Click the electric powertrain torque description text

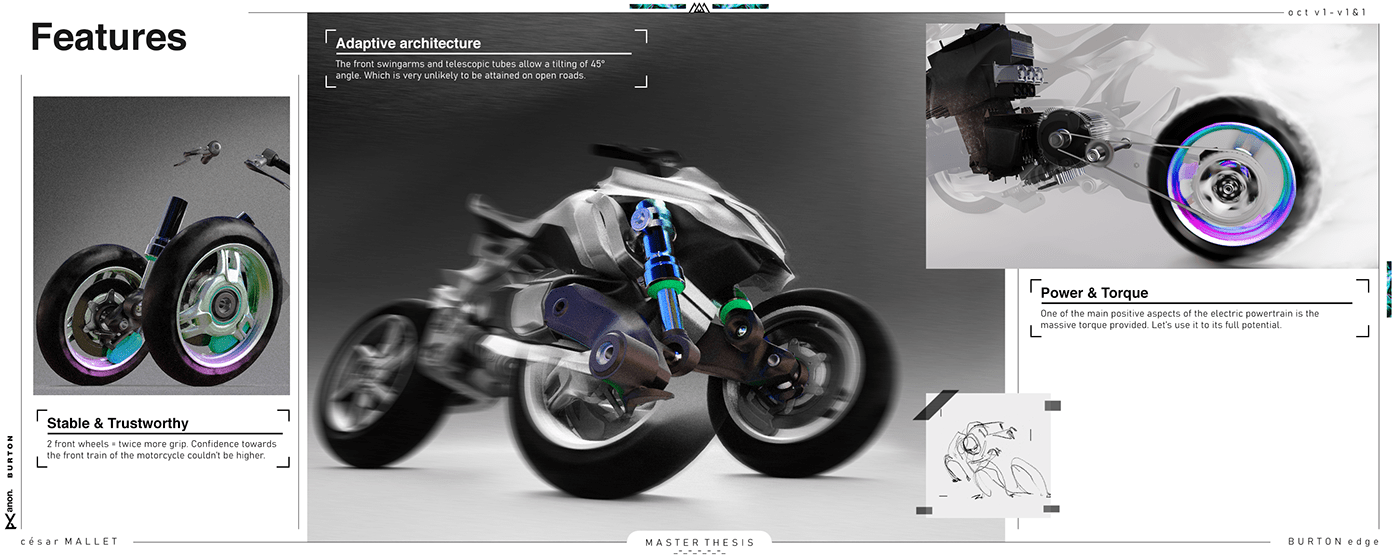[1180, 319]
